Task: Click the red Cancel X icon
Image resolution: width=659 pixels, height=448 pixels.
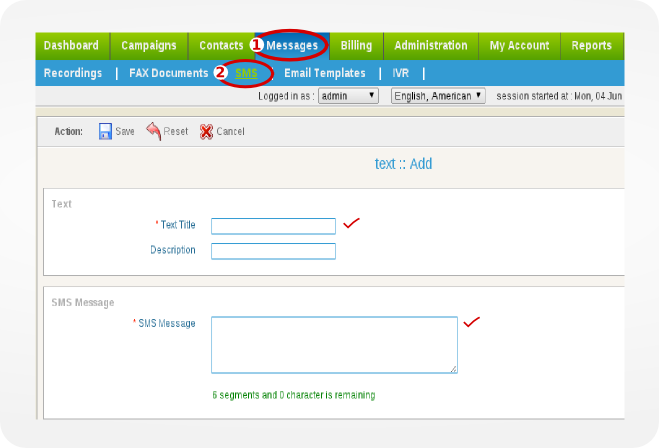Action: click(206, 132)
